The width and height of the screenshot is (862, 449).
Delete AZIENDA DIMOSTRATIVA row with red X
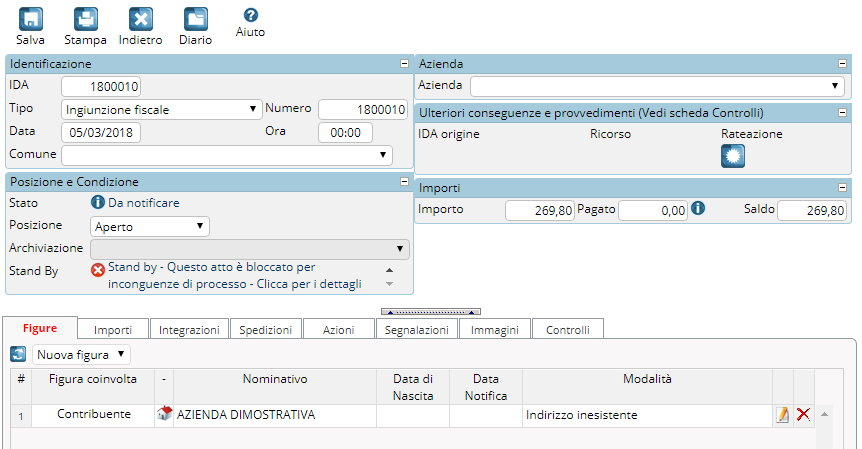point(803,414)
